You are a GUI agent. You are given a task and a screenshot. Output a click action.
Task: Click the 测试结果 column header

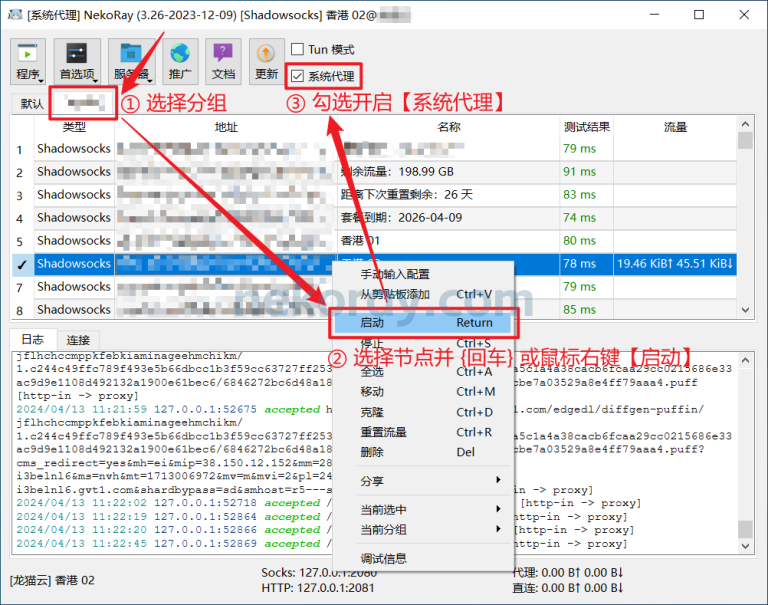(x=587, y=127)
